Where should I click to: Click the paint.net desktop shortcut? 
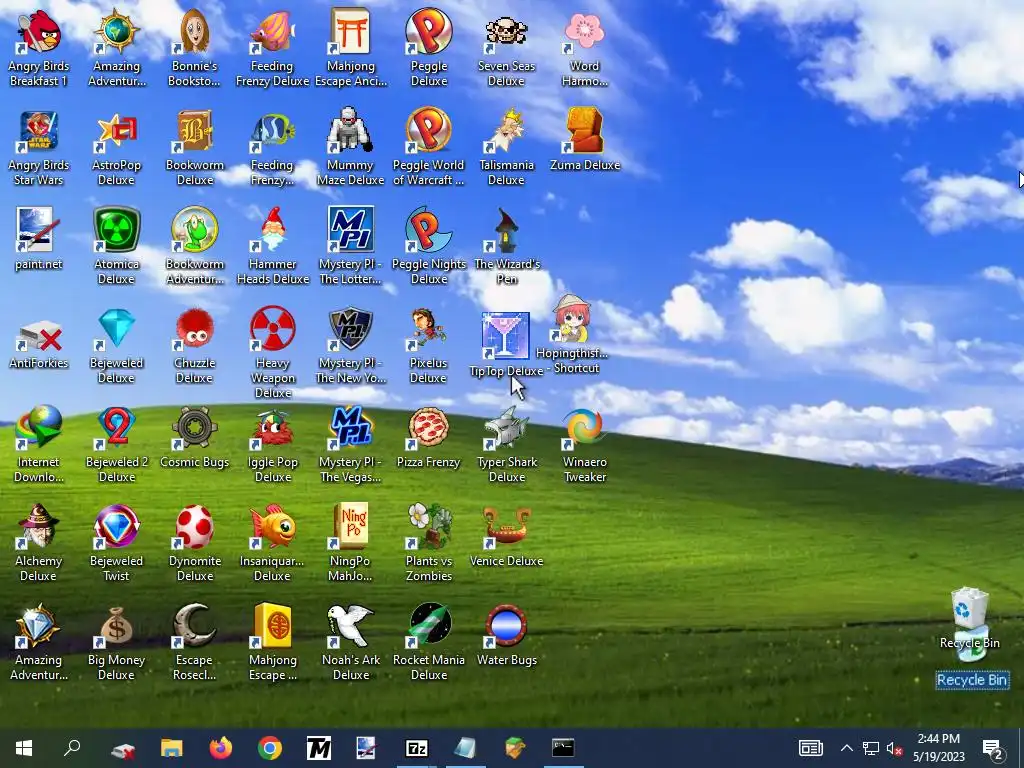(39, 230)
